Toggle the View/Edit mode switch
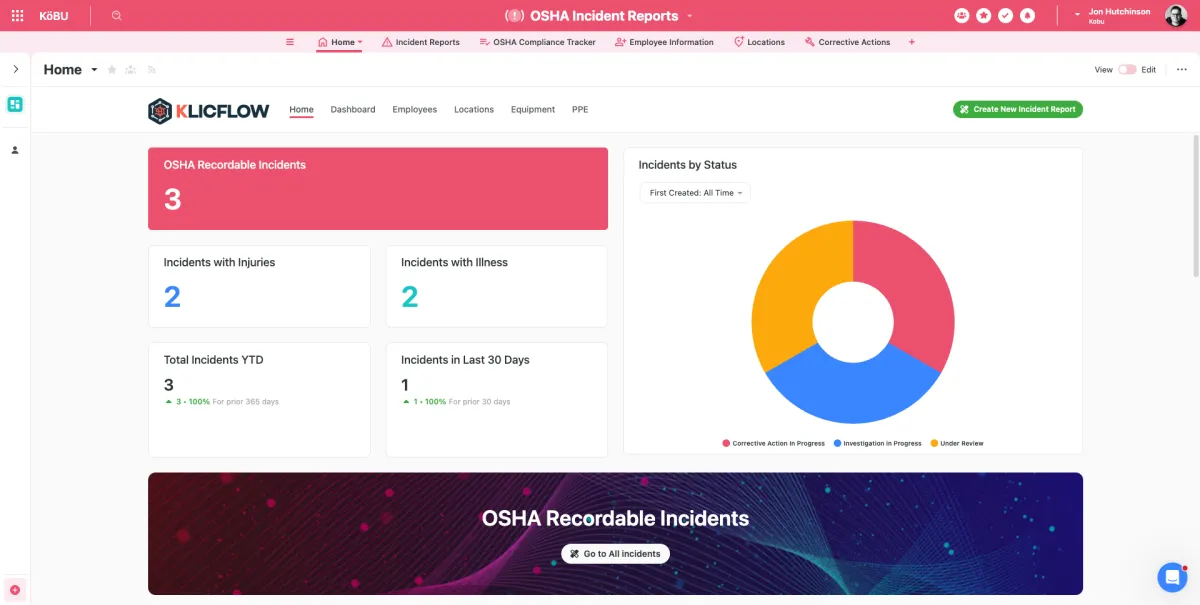This screenshot has width=1200, height=605. point(1127,70)
